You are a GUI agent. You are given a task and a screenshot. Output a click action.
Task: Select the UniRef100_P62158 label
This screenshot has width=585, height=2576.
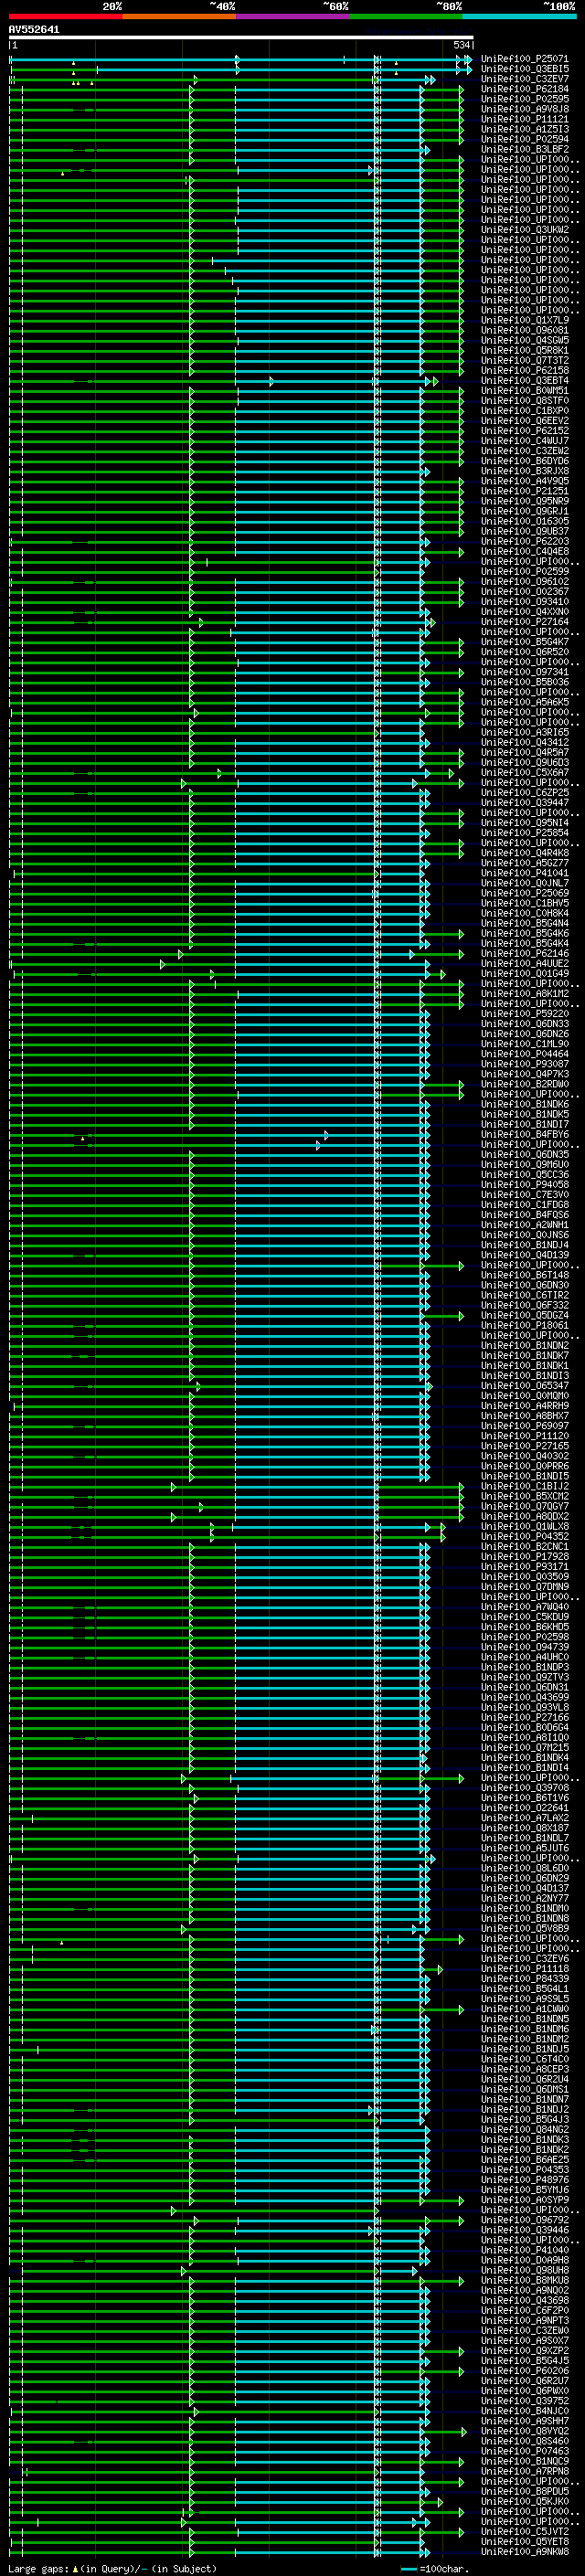pos(524,370)
